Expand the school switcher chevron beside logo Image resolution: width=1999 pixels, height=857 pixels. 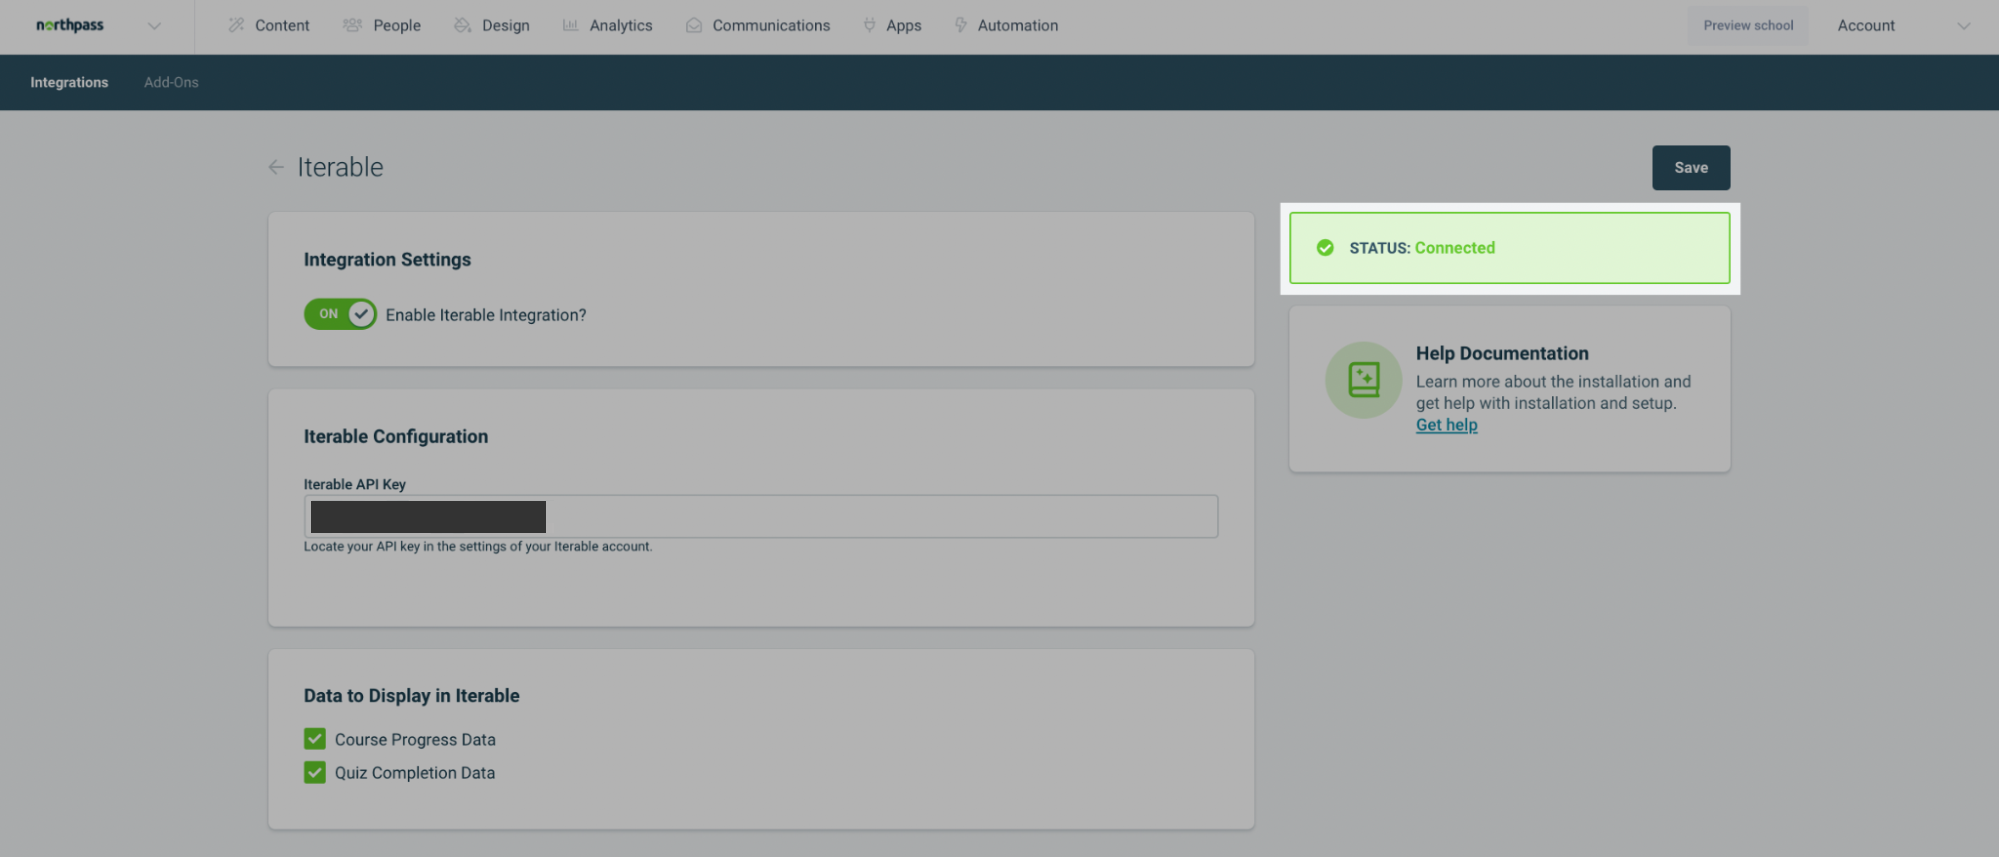pyautogui.click(x=154, y=26)
